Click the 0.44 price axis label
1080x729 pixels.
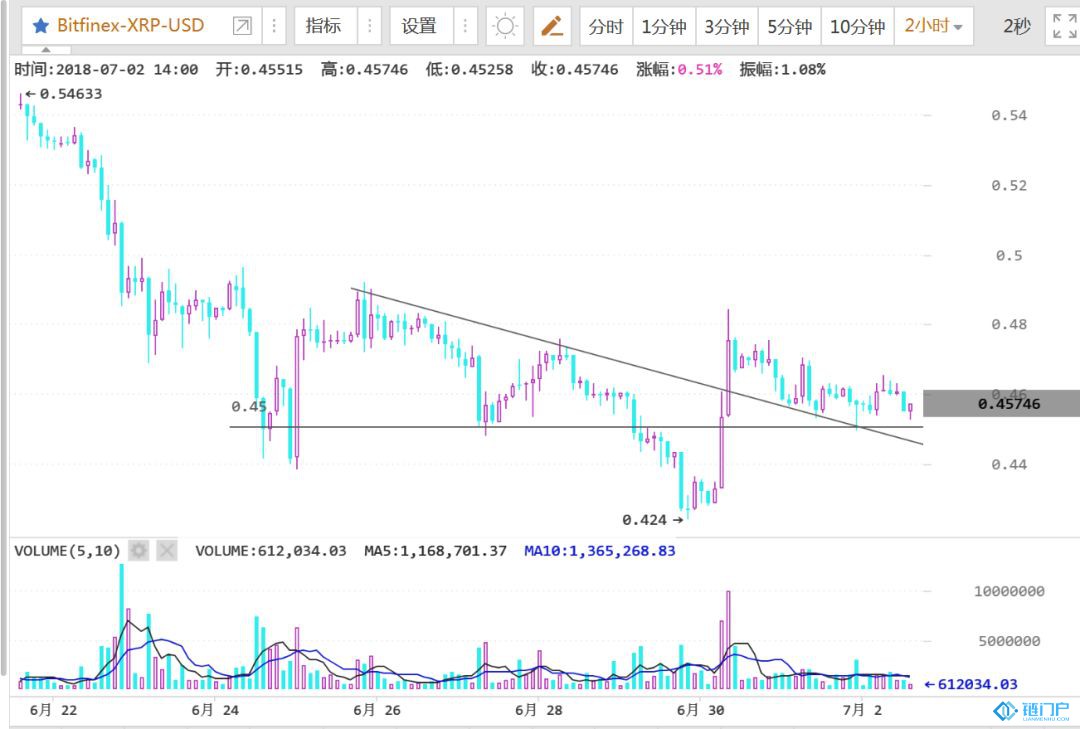click(1009, 464)
